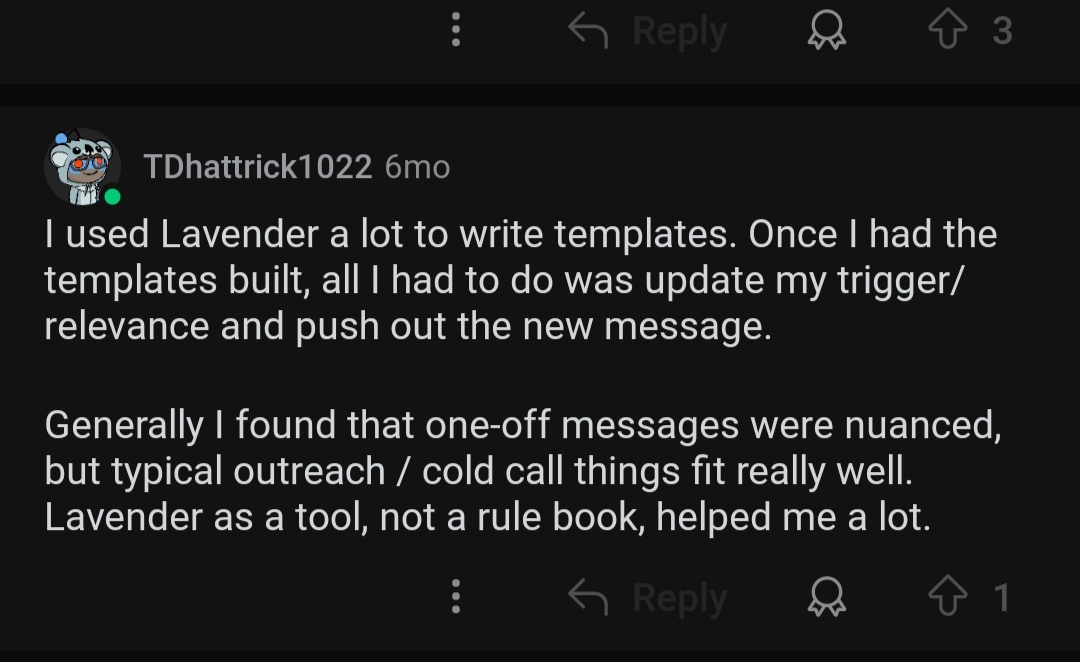Open three-dot options menu on the comment above
The width and height of the screenshot is (1080, 662).
455,30
